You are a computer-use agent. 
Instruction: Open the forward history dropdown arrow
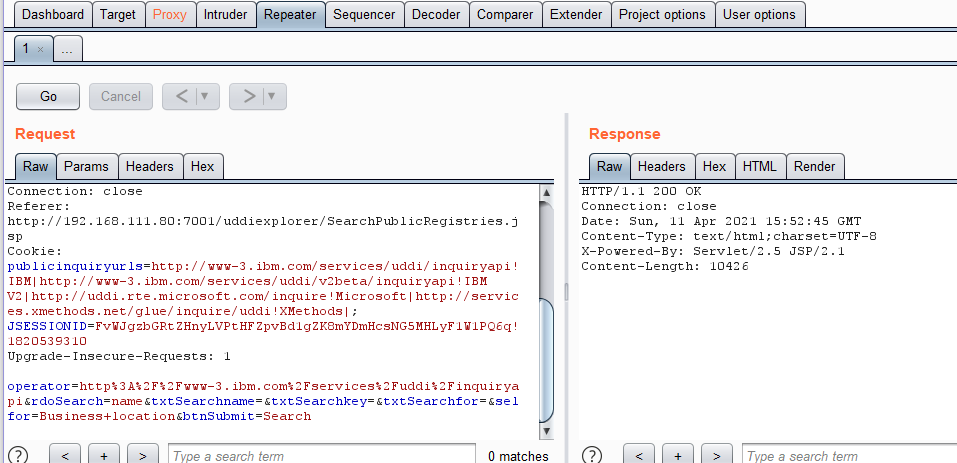pos(273,96)
